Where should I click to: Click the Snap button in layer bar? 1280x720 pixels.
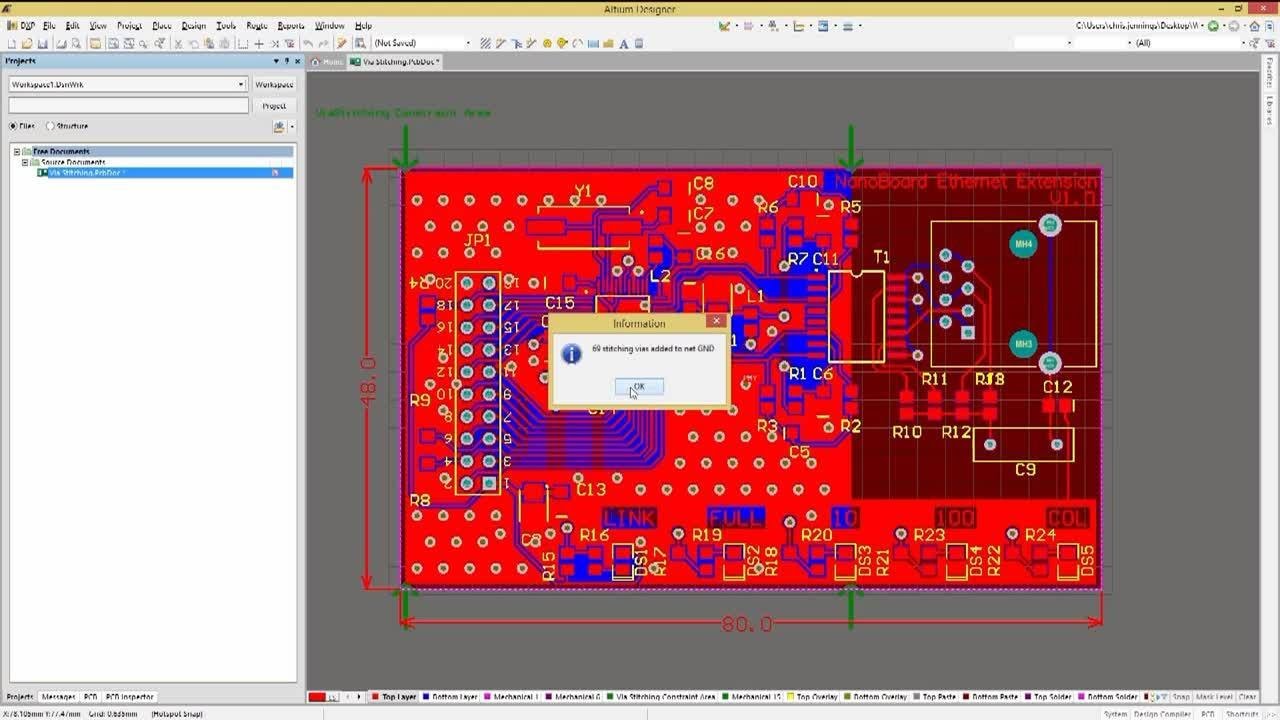click(1181, 697)
